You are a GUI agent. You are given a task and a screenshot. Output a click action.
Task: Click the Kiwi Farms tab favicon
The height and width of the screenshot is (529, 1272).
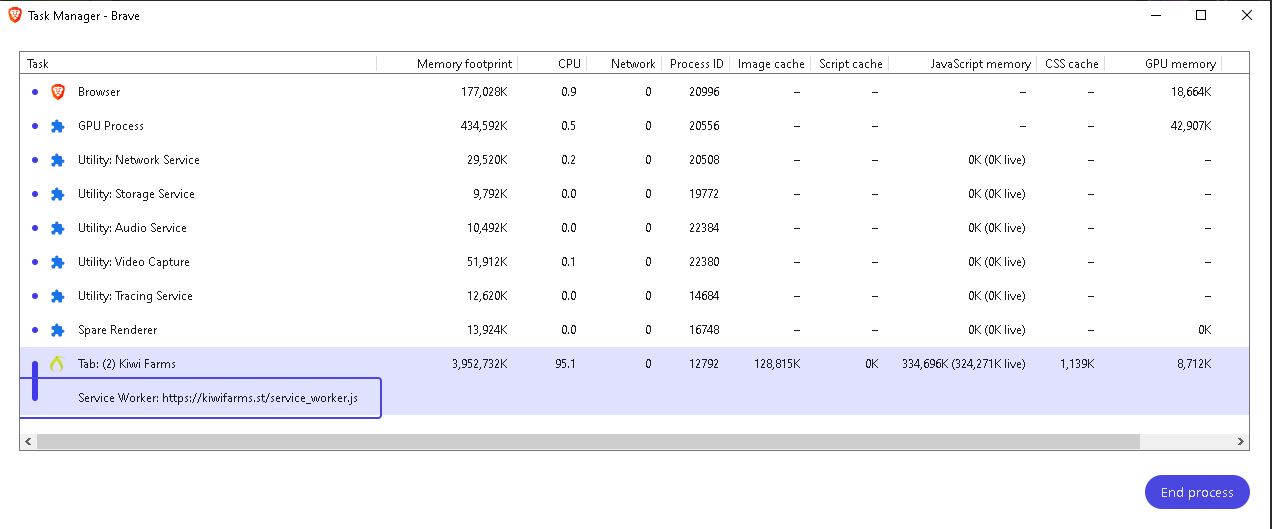click(58, 364)
